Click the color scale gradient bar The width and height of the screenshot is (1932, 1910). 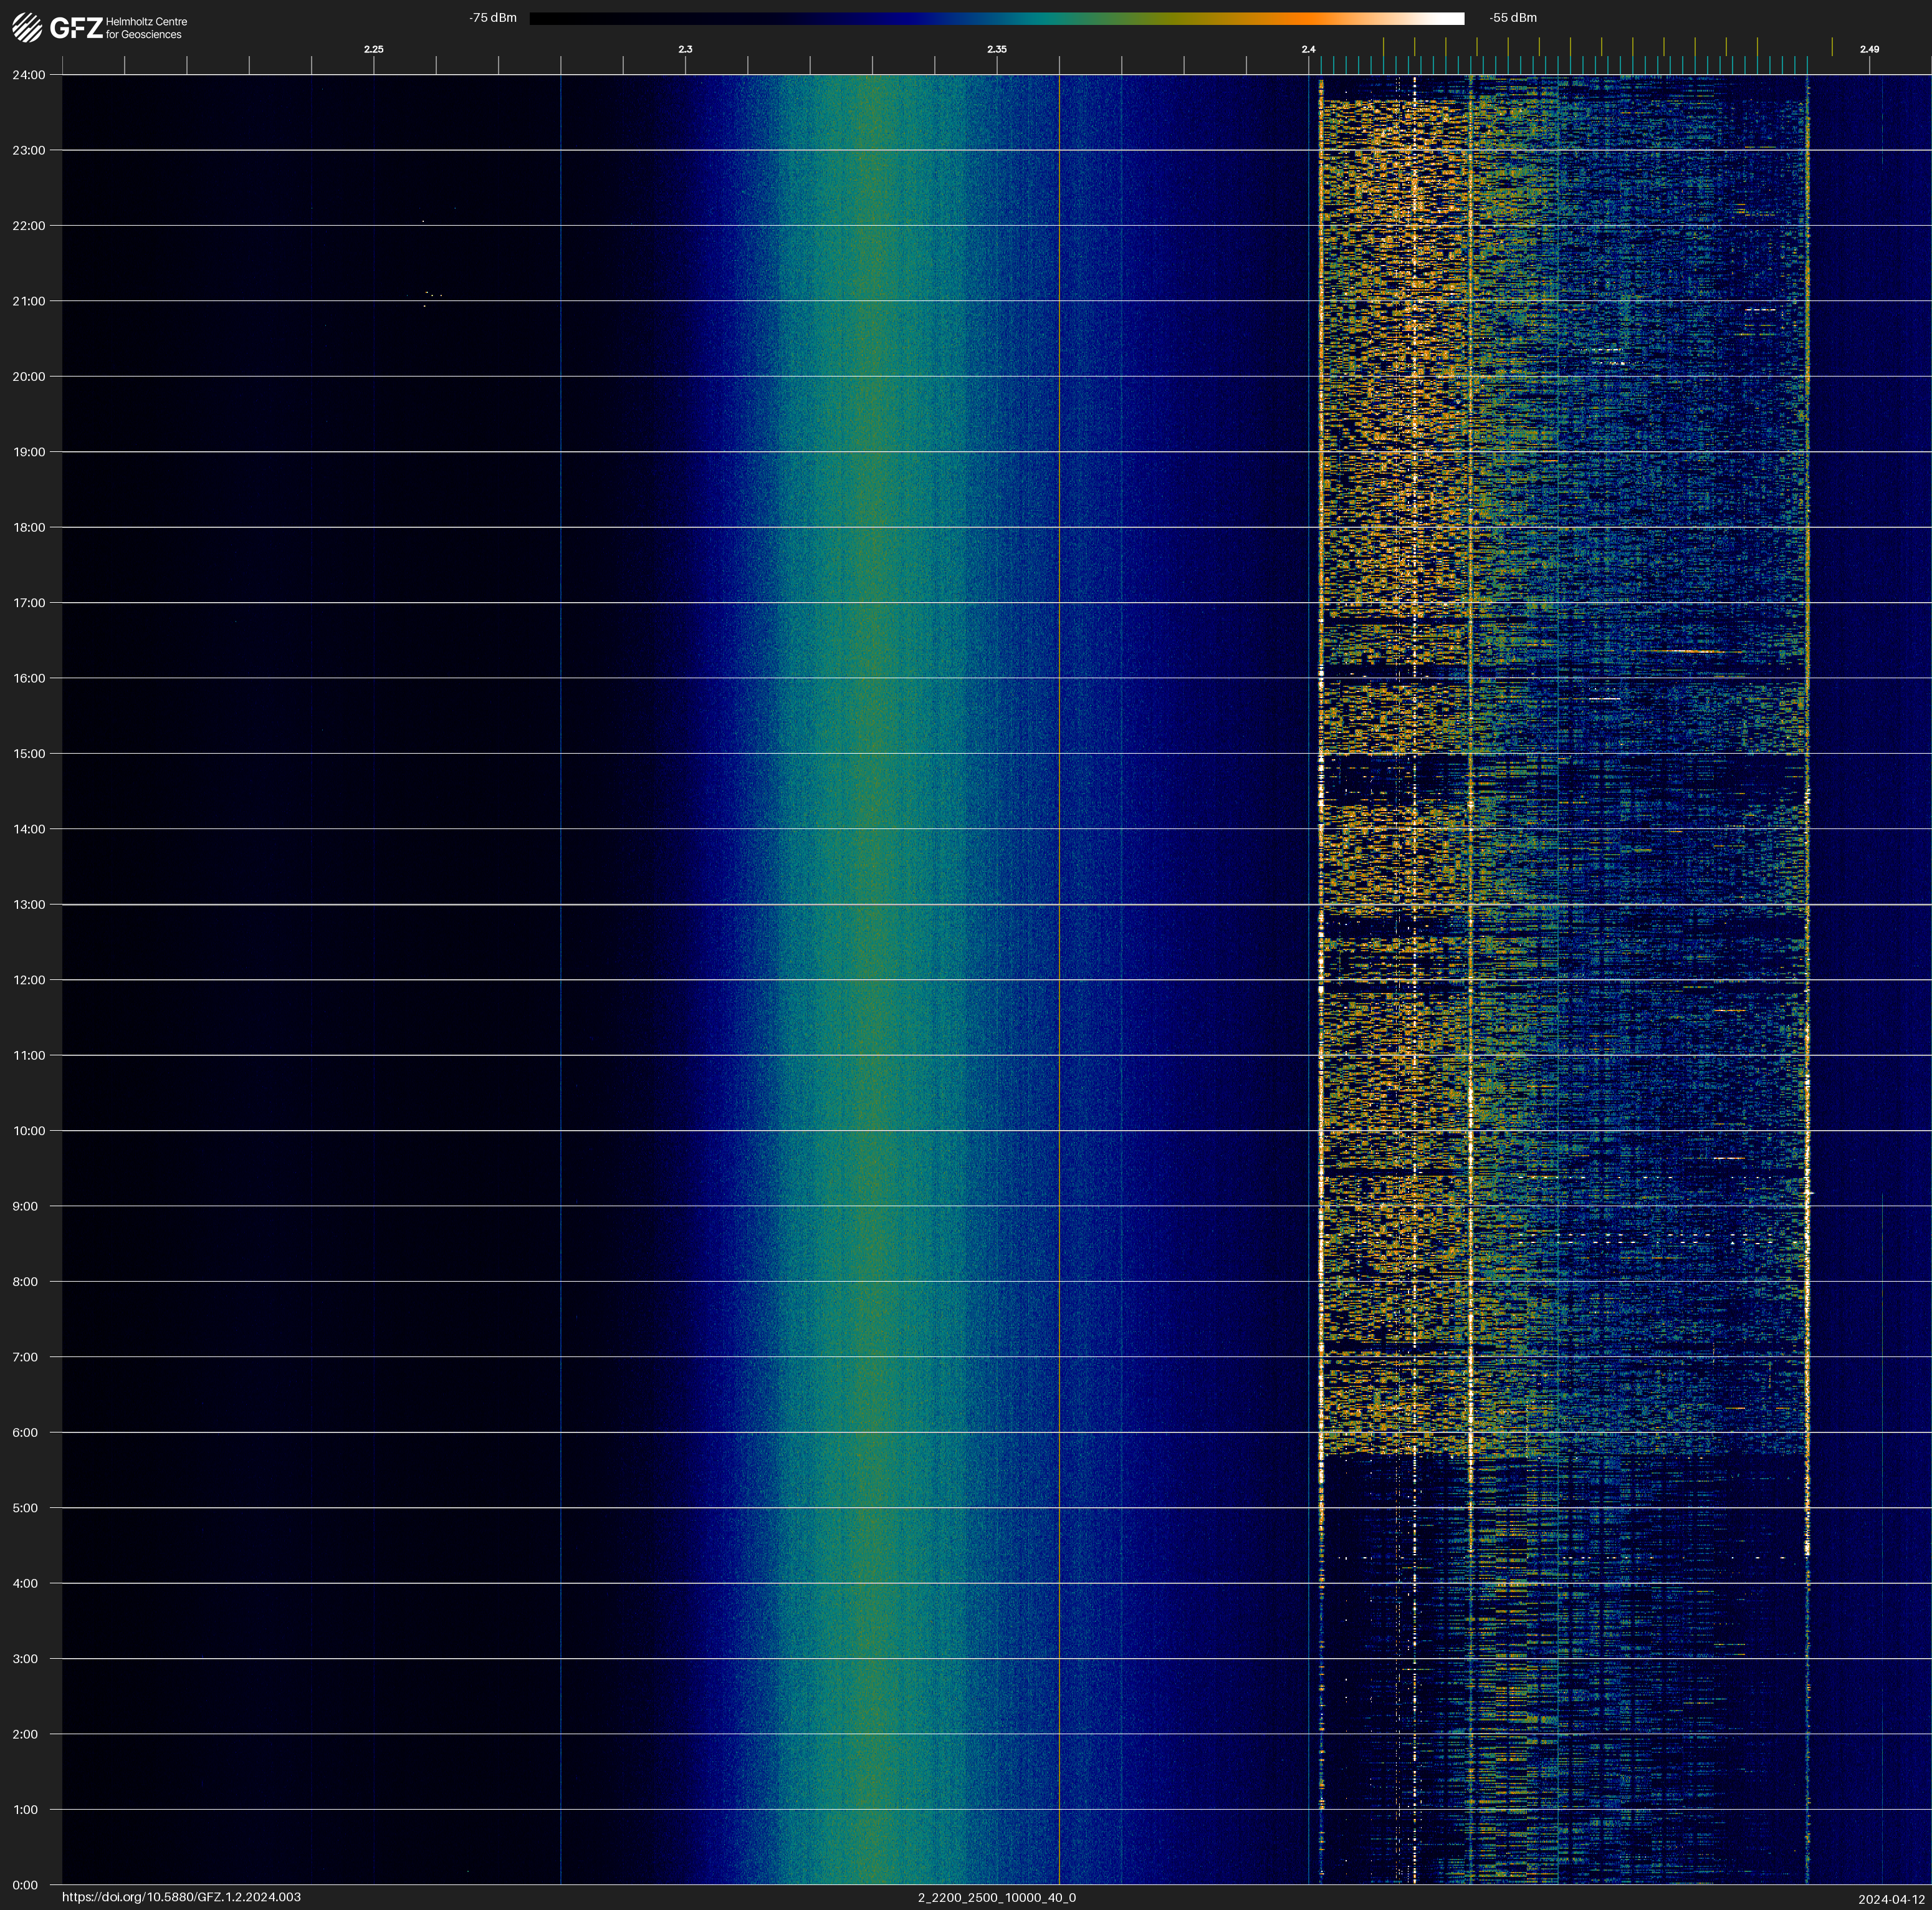(x=996, y=18)
